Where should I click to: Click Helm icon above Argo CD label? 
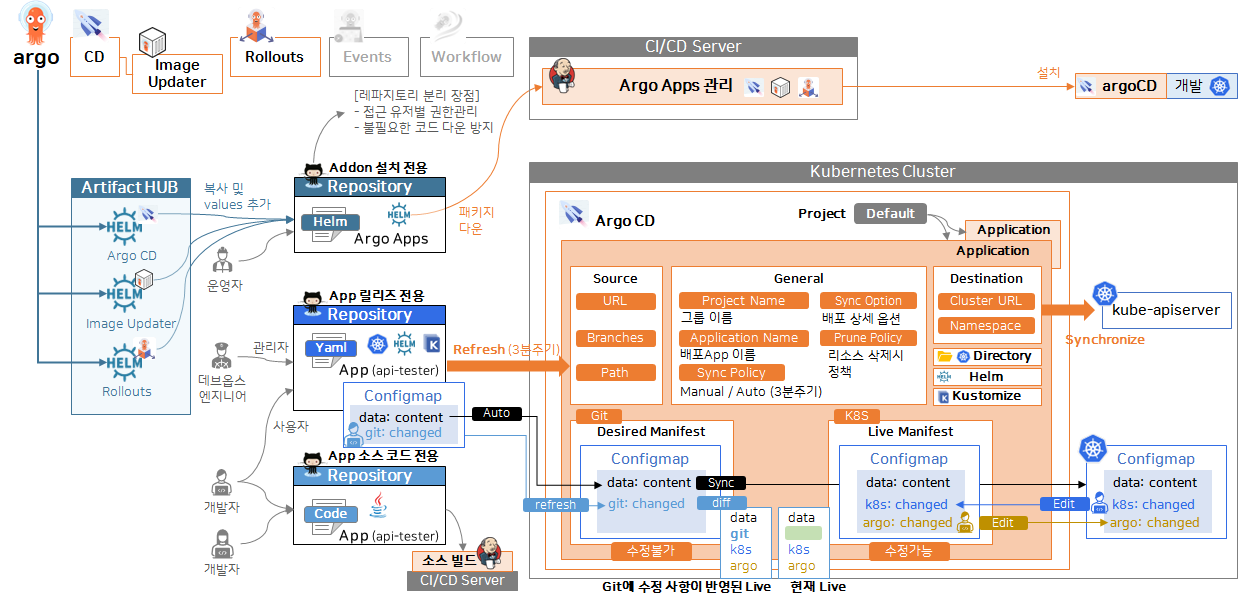coord(125,227)
